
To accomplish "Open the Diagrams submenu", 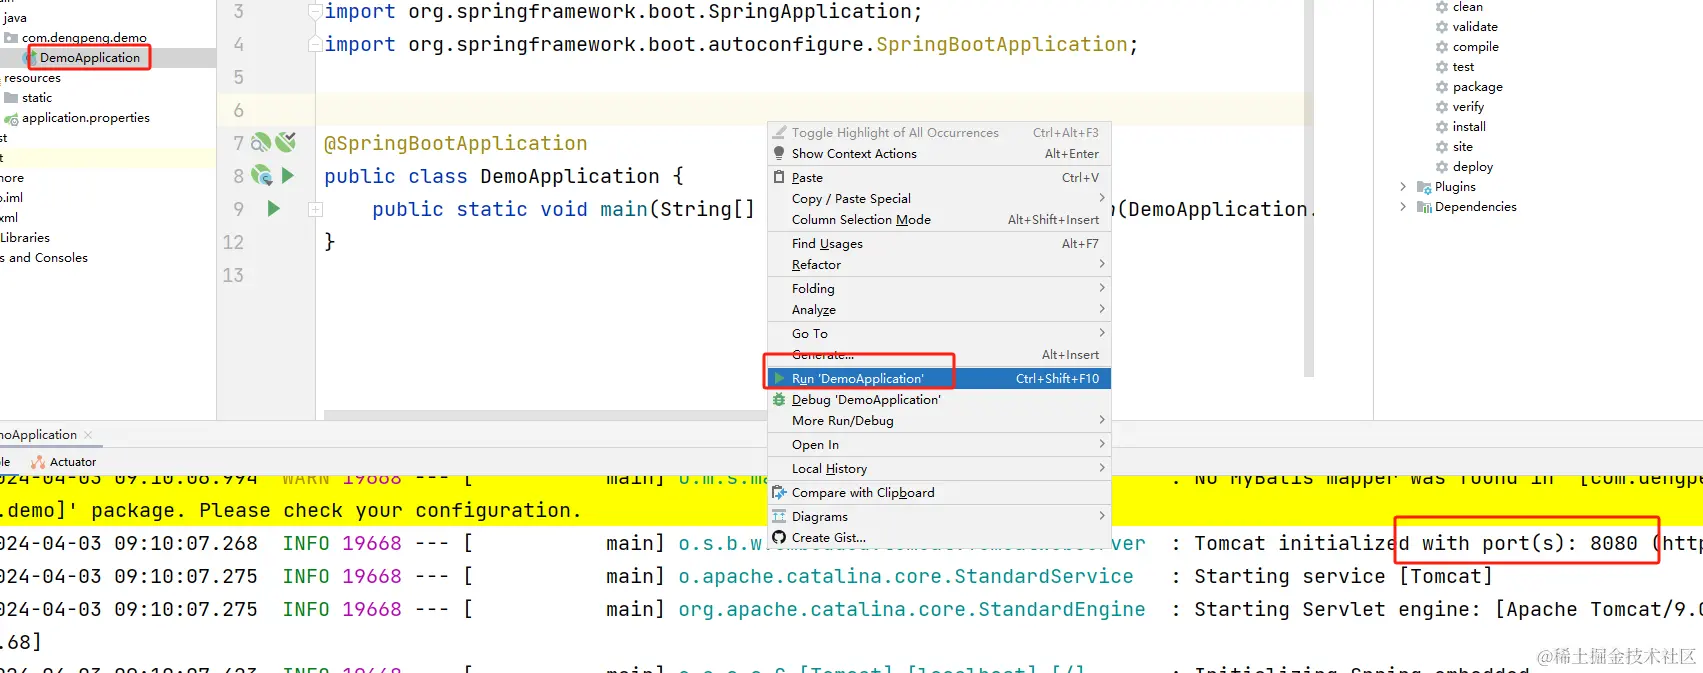I will (939, 517).
